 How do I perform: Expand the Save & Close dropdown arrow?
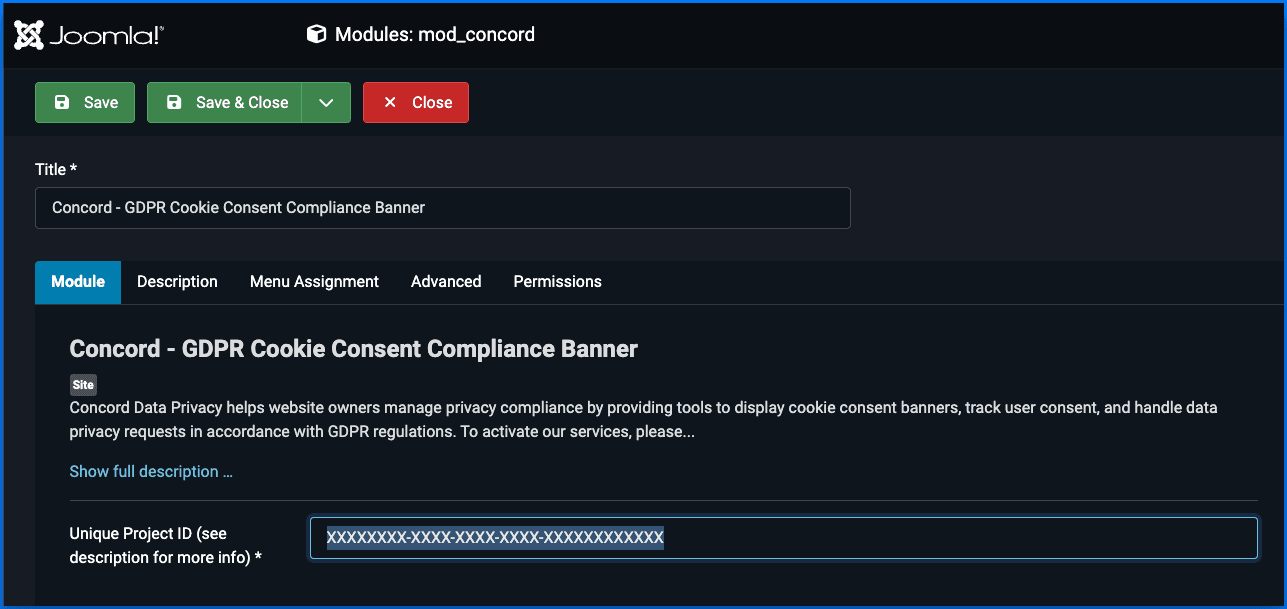pyautogui.click(x=326, y=103)
